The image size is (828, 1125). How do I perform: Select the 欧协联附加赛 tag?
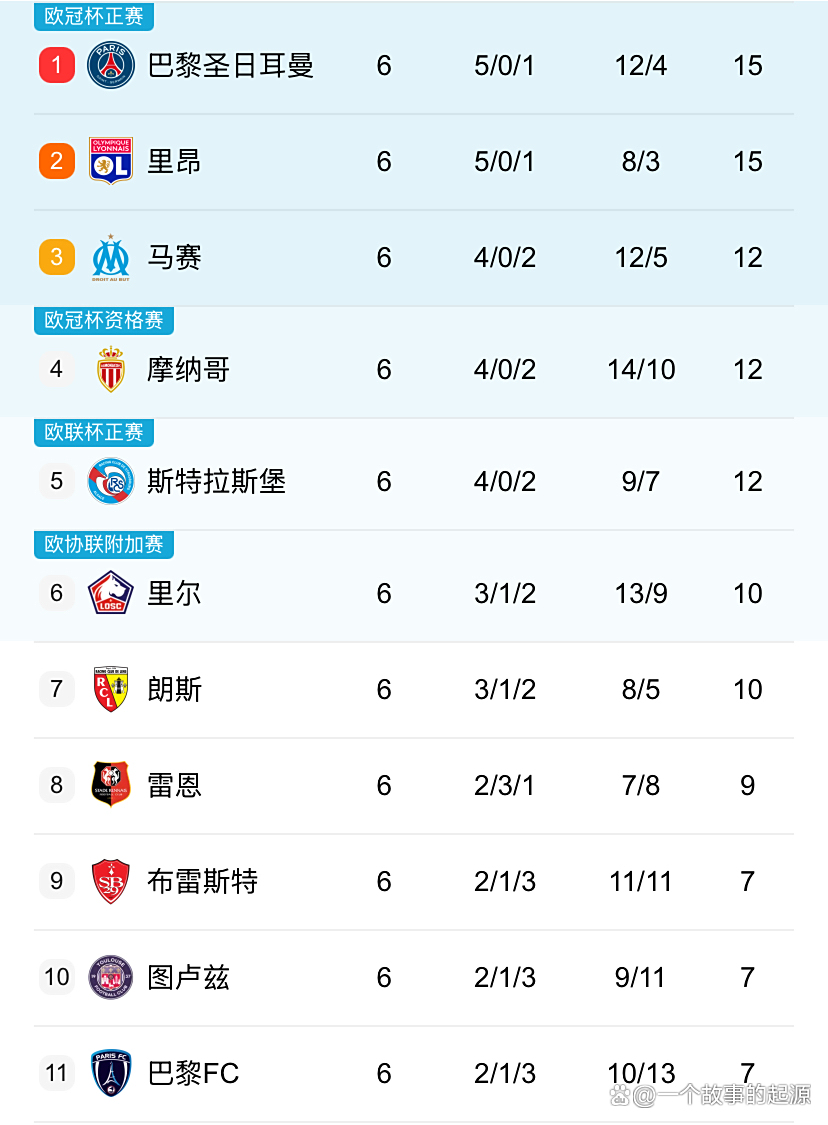click(104, 545)
